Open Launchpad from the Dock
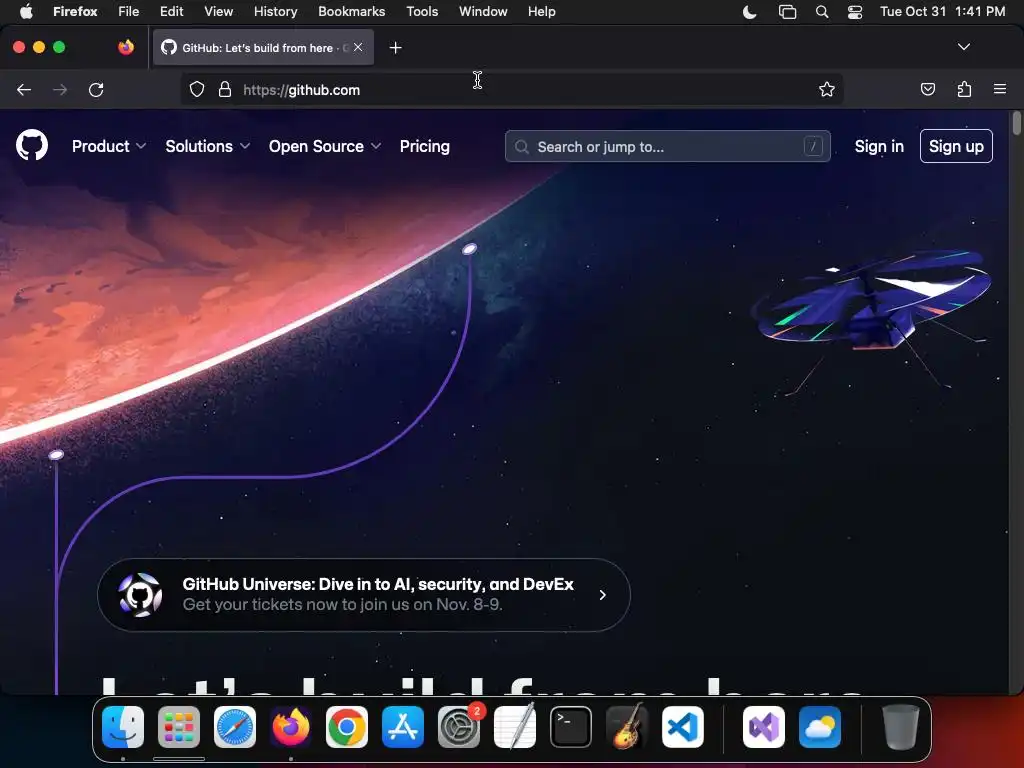The image size is (1024, 768). [x=179, y=727]
